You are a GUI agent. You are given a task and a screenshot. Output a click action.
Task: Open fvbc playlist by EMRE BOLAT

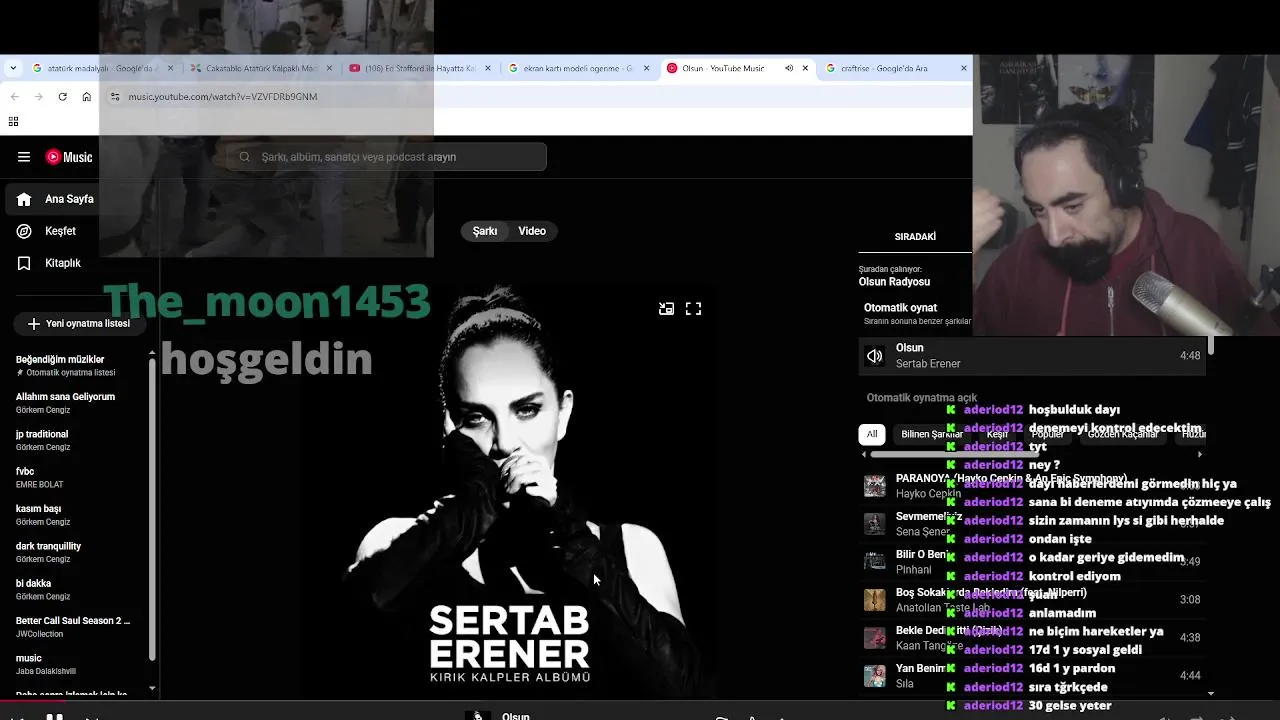tap(40, 478)
